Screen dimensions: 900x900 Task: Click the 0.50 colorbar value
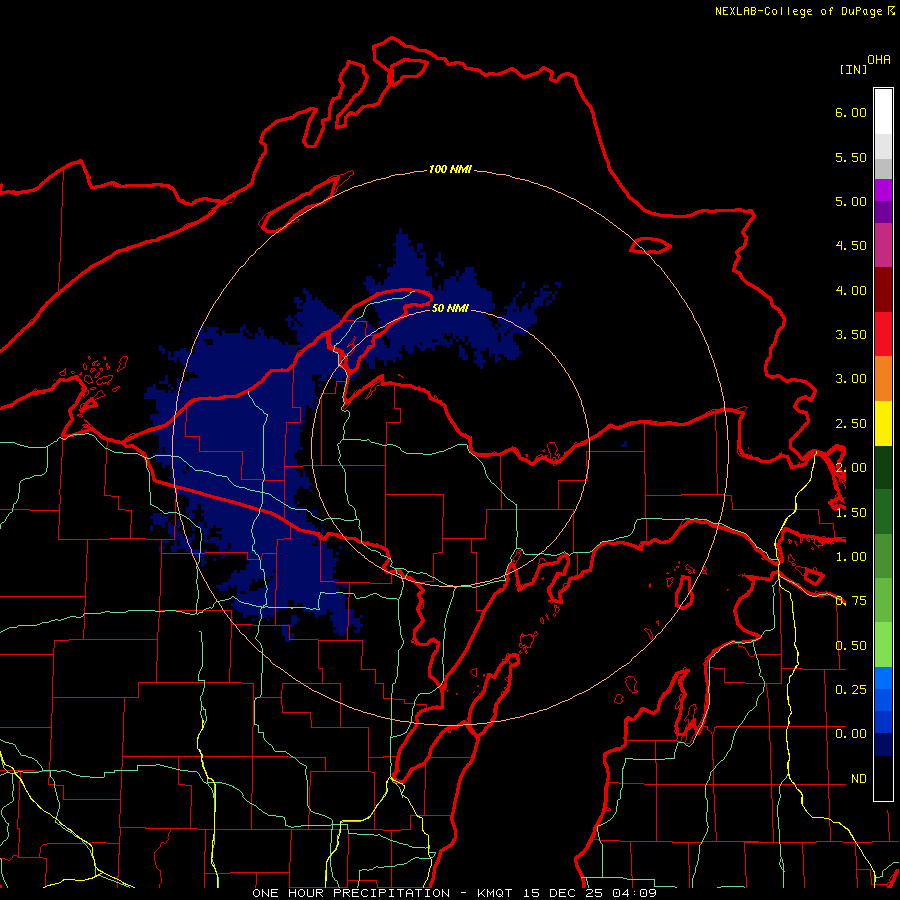[x=851, y=646]
